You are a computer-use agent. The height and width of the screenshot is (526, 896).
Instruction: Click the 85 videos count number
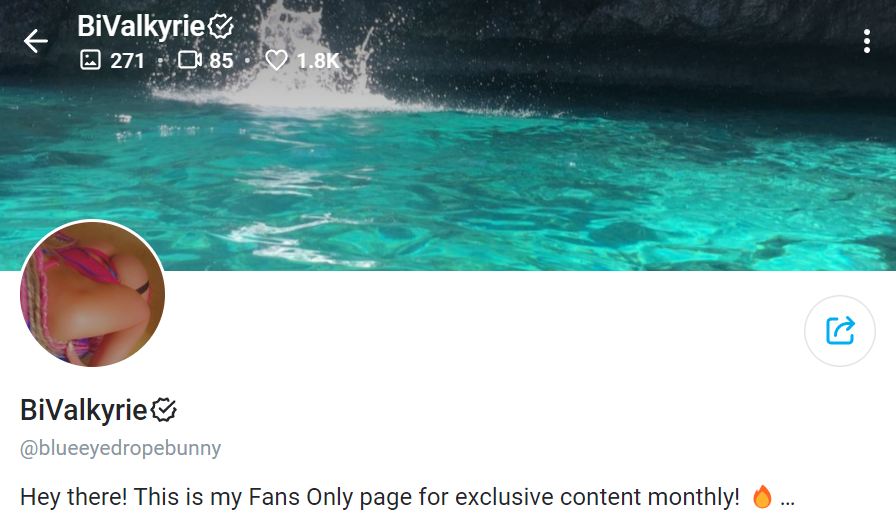[x=221, y=61]
